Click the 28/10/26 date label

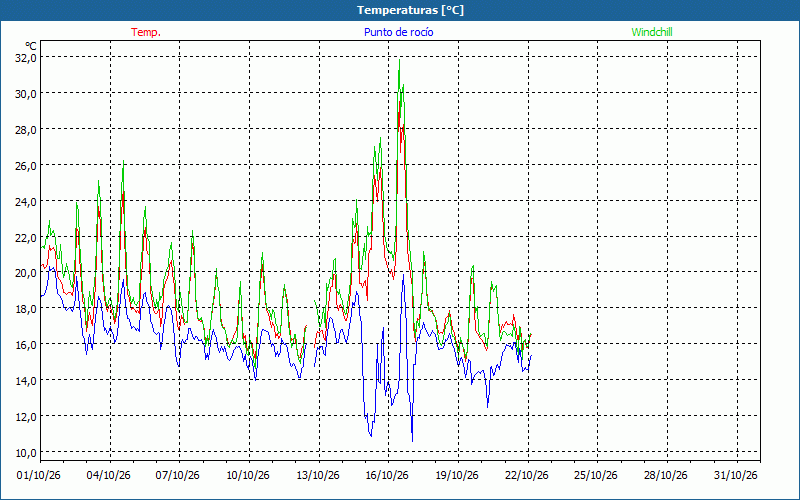coord(665,475)
